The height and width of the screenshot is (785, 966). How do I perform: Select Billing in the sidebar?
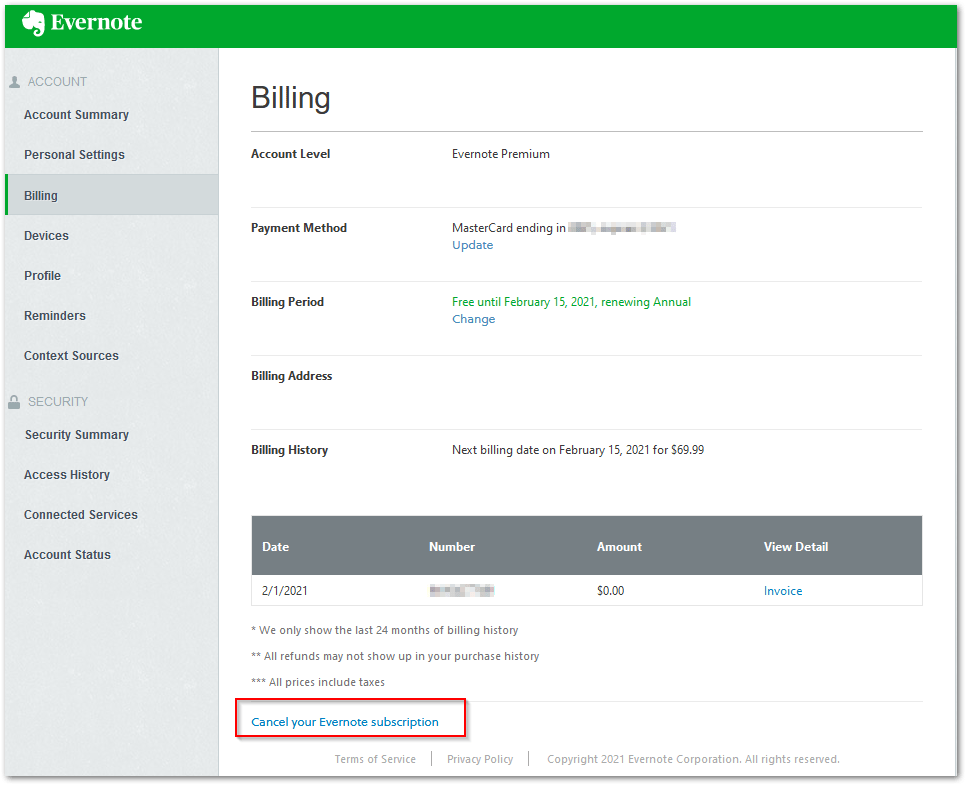[41, 196]
